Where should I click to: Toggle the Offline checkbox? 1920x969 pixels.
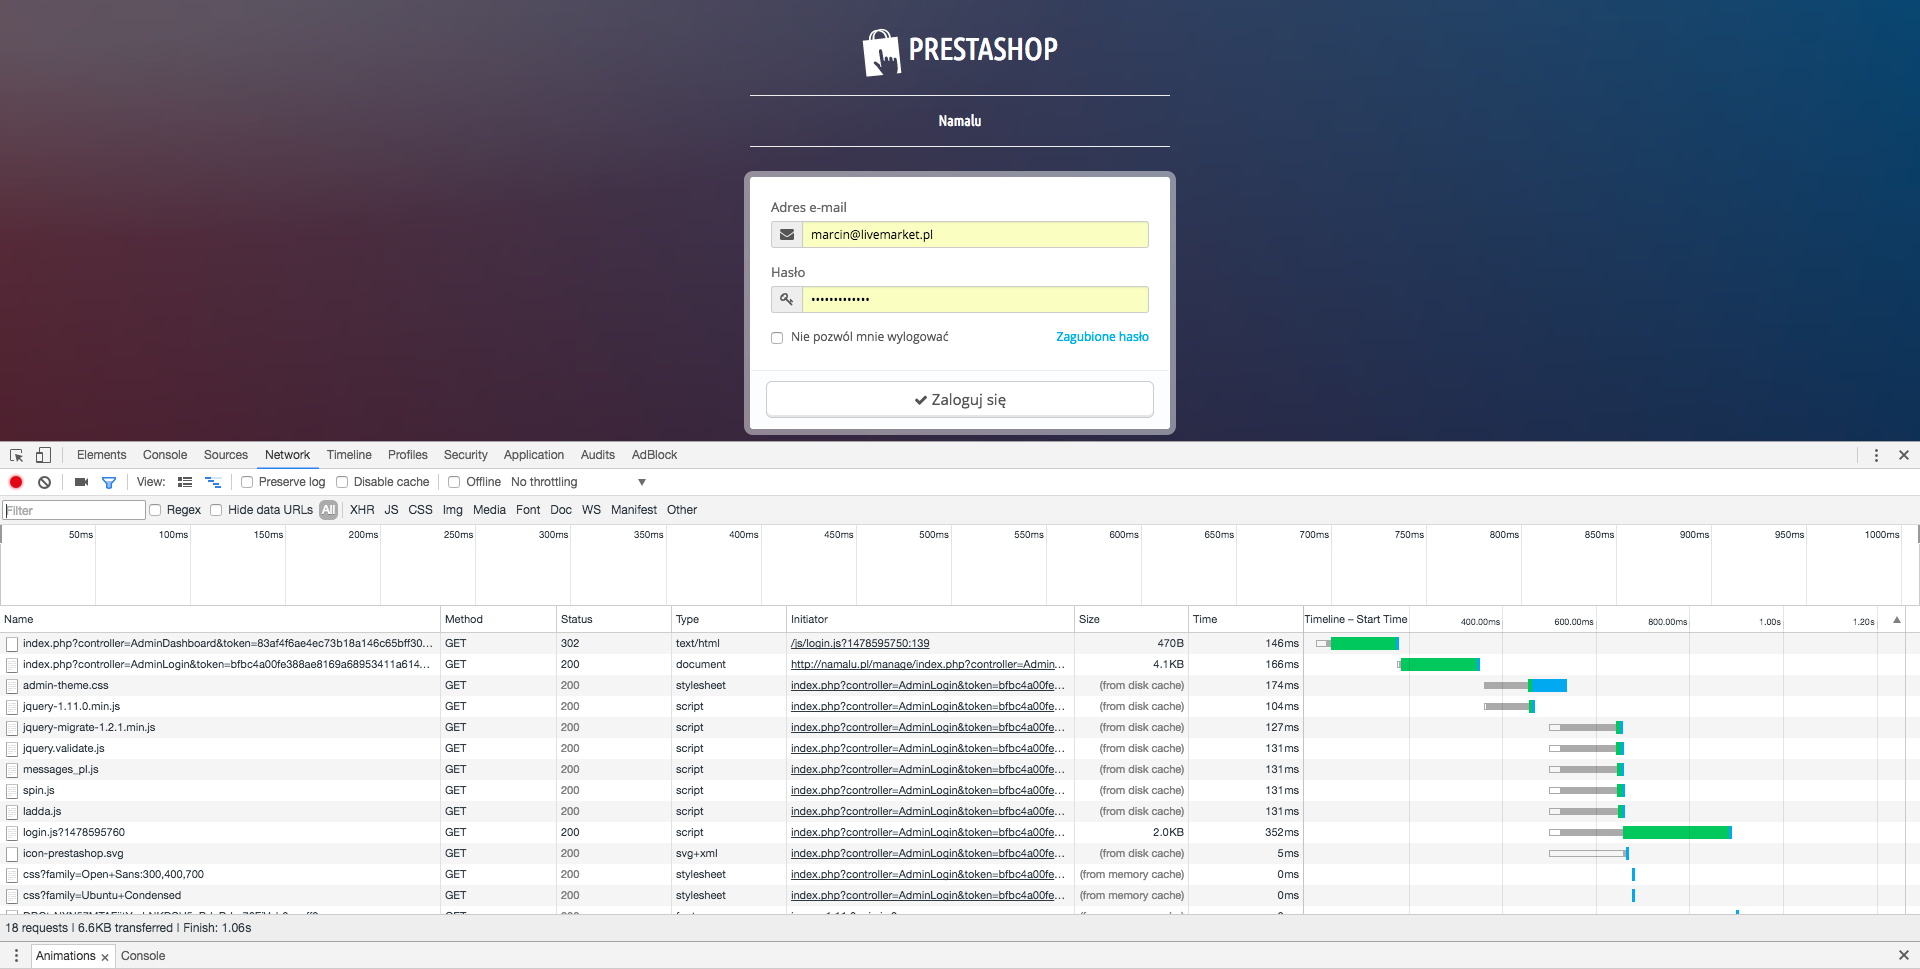coord(454,482)
